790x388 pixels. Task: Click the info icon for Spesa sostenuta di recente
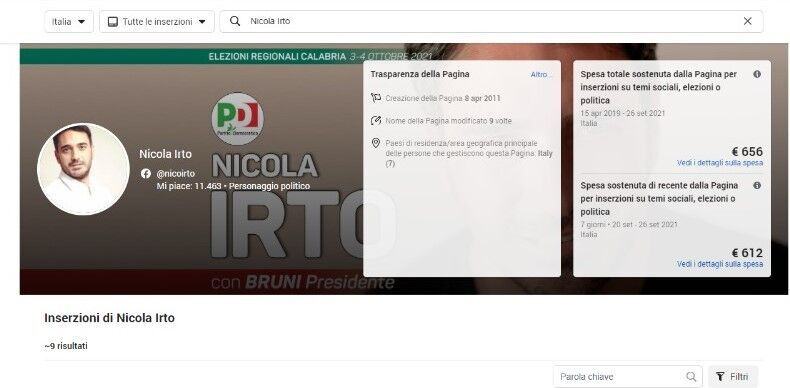pyautogui.click(x=757, y=185)
